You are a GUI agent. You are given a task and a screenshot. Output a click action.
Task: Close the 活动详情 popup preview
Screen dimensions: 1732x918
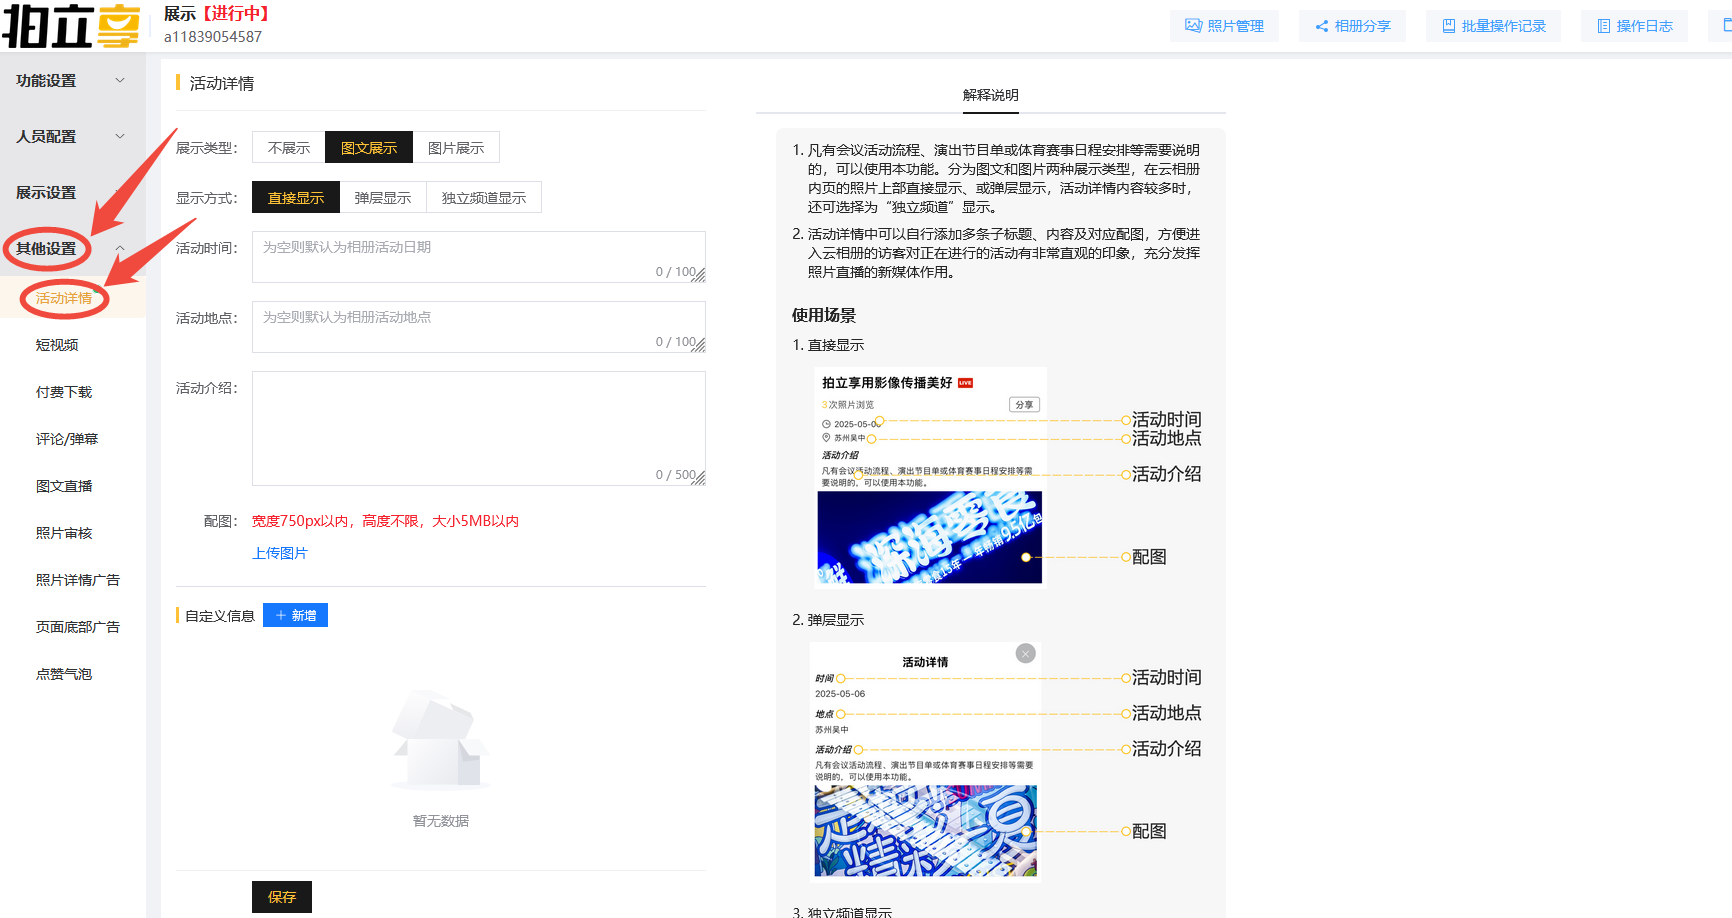pos(1025,654)
